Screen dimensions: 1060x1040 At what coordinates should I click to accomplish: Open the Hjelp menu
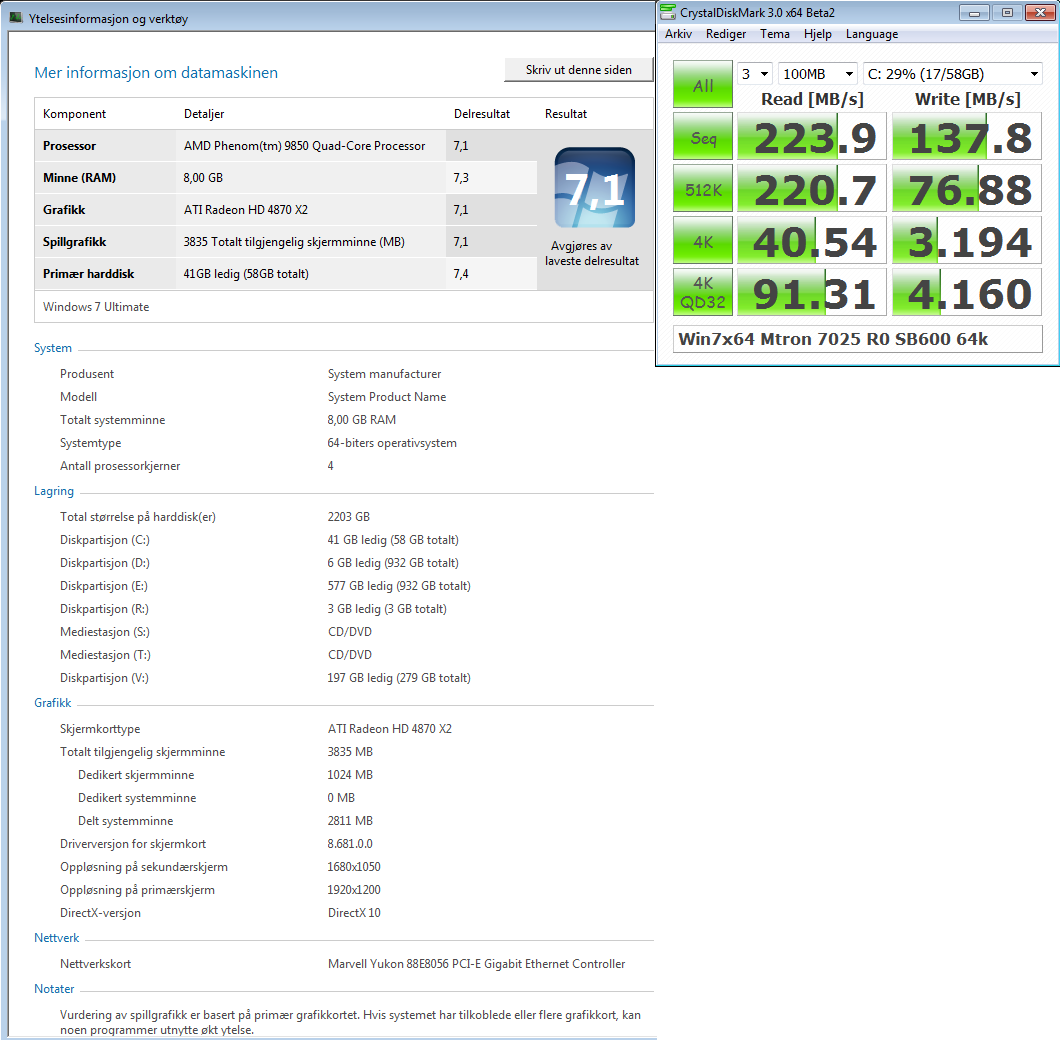coord(818,34)
